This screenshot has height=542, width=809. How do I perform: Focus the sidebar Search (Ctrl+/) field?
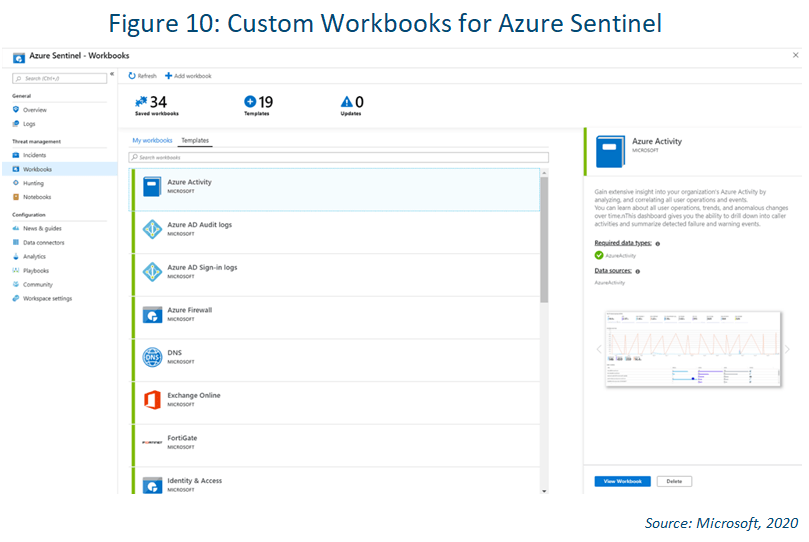[x=60, y=78]
